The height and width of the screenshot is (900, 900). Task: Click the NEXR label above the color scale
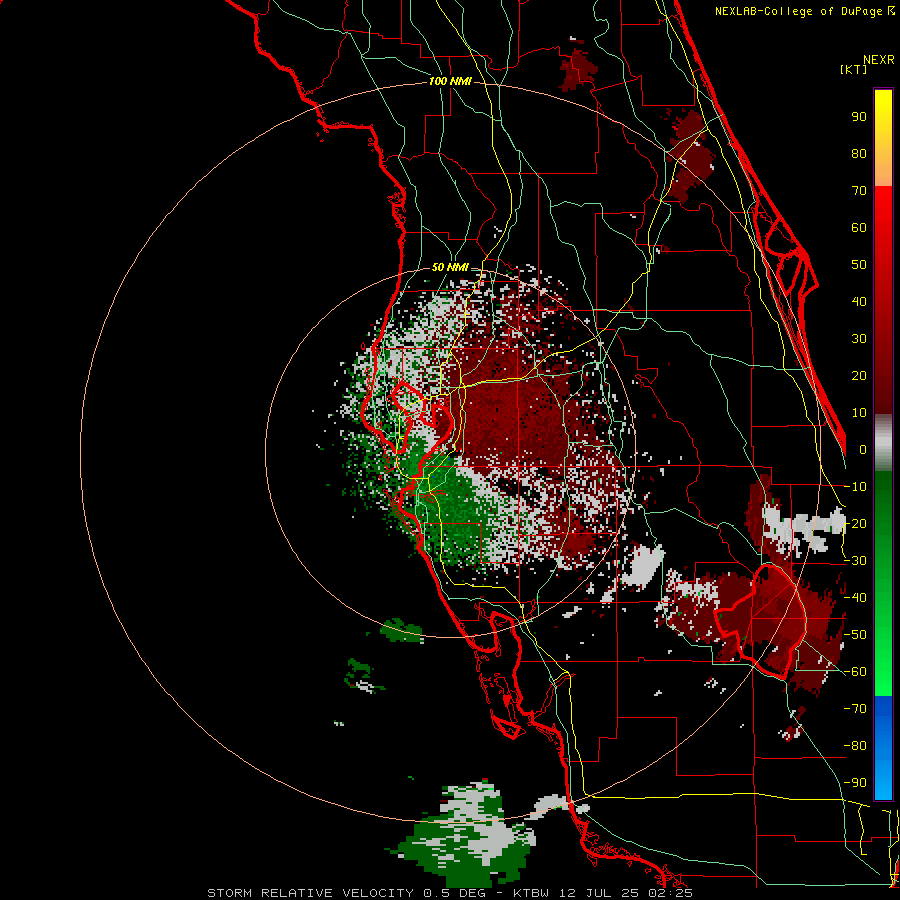point(879,60)
